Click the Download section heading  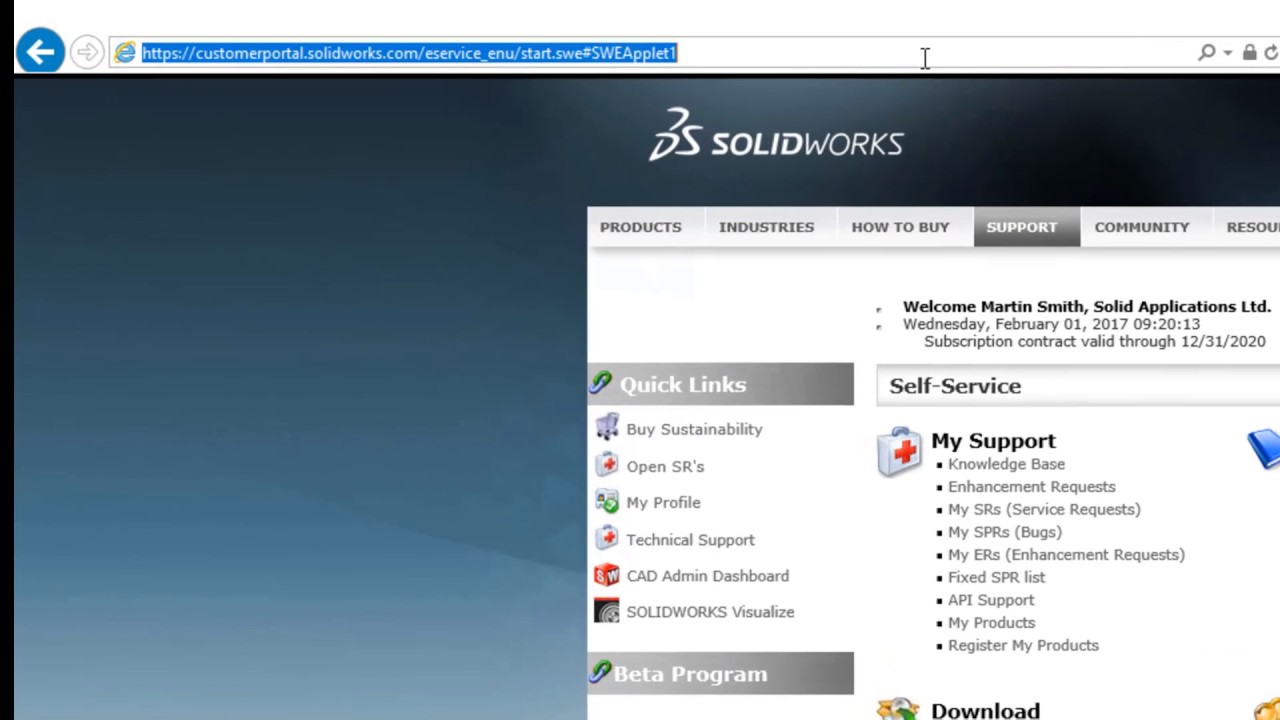985,710
